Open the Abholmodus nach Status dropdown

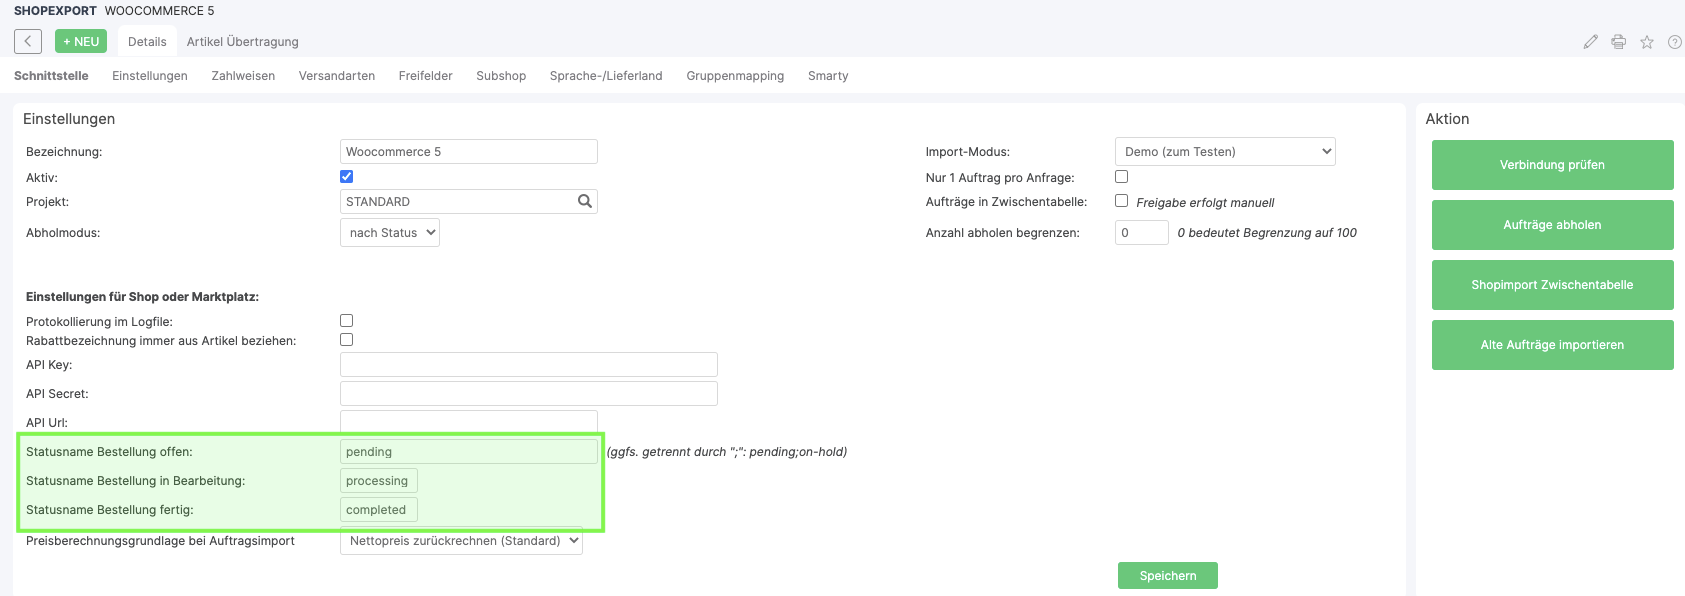tap(390, 233)
